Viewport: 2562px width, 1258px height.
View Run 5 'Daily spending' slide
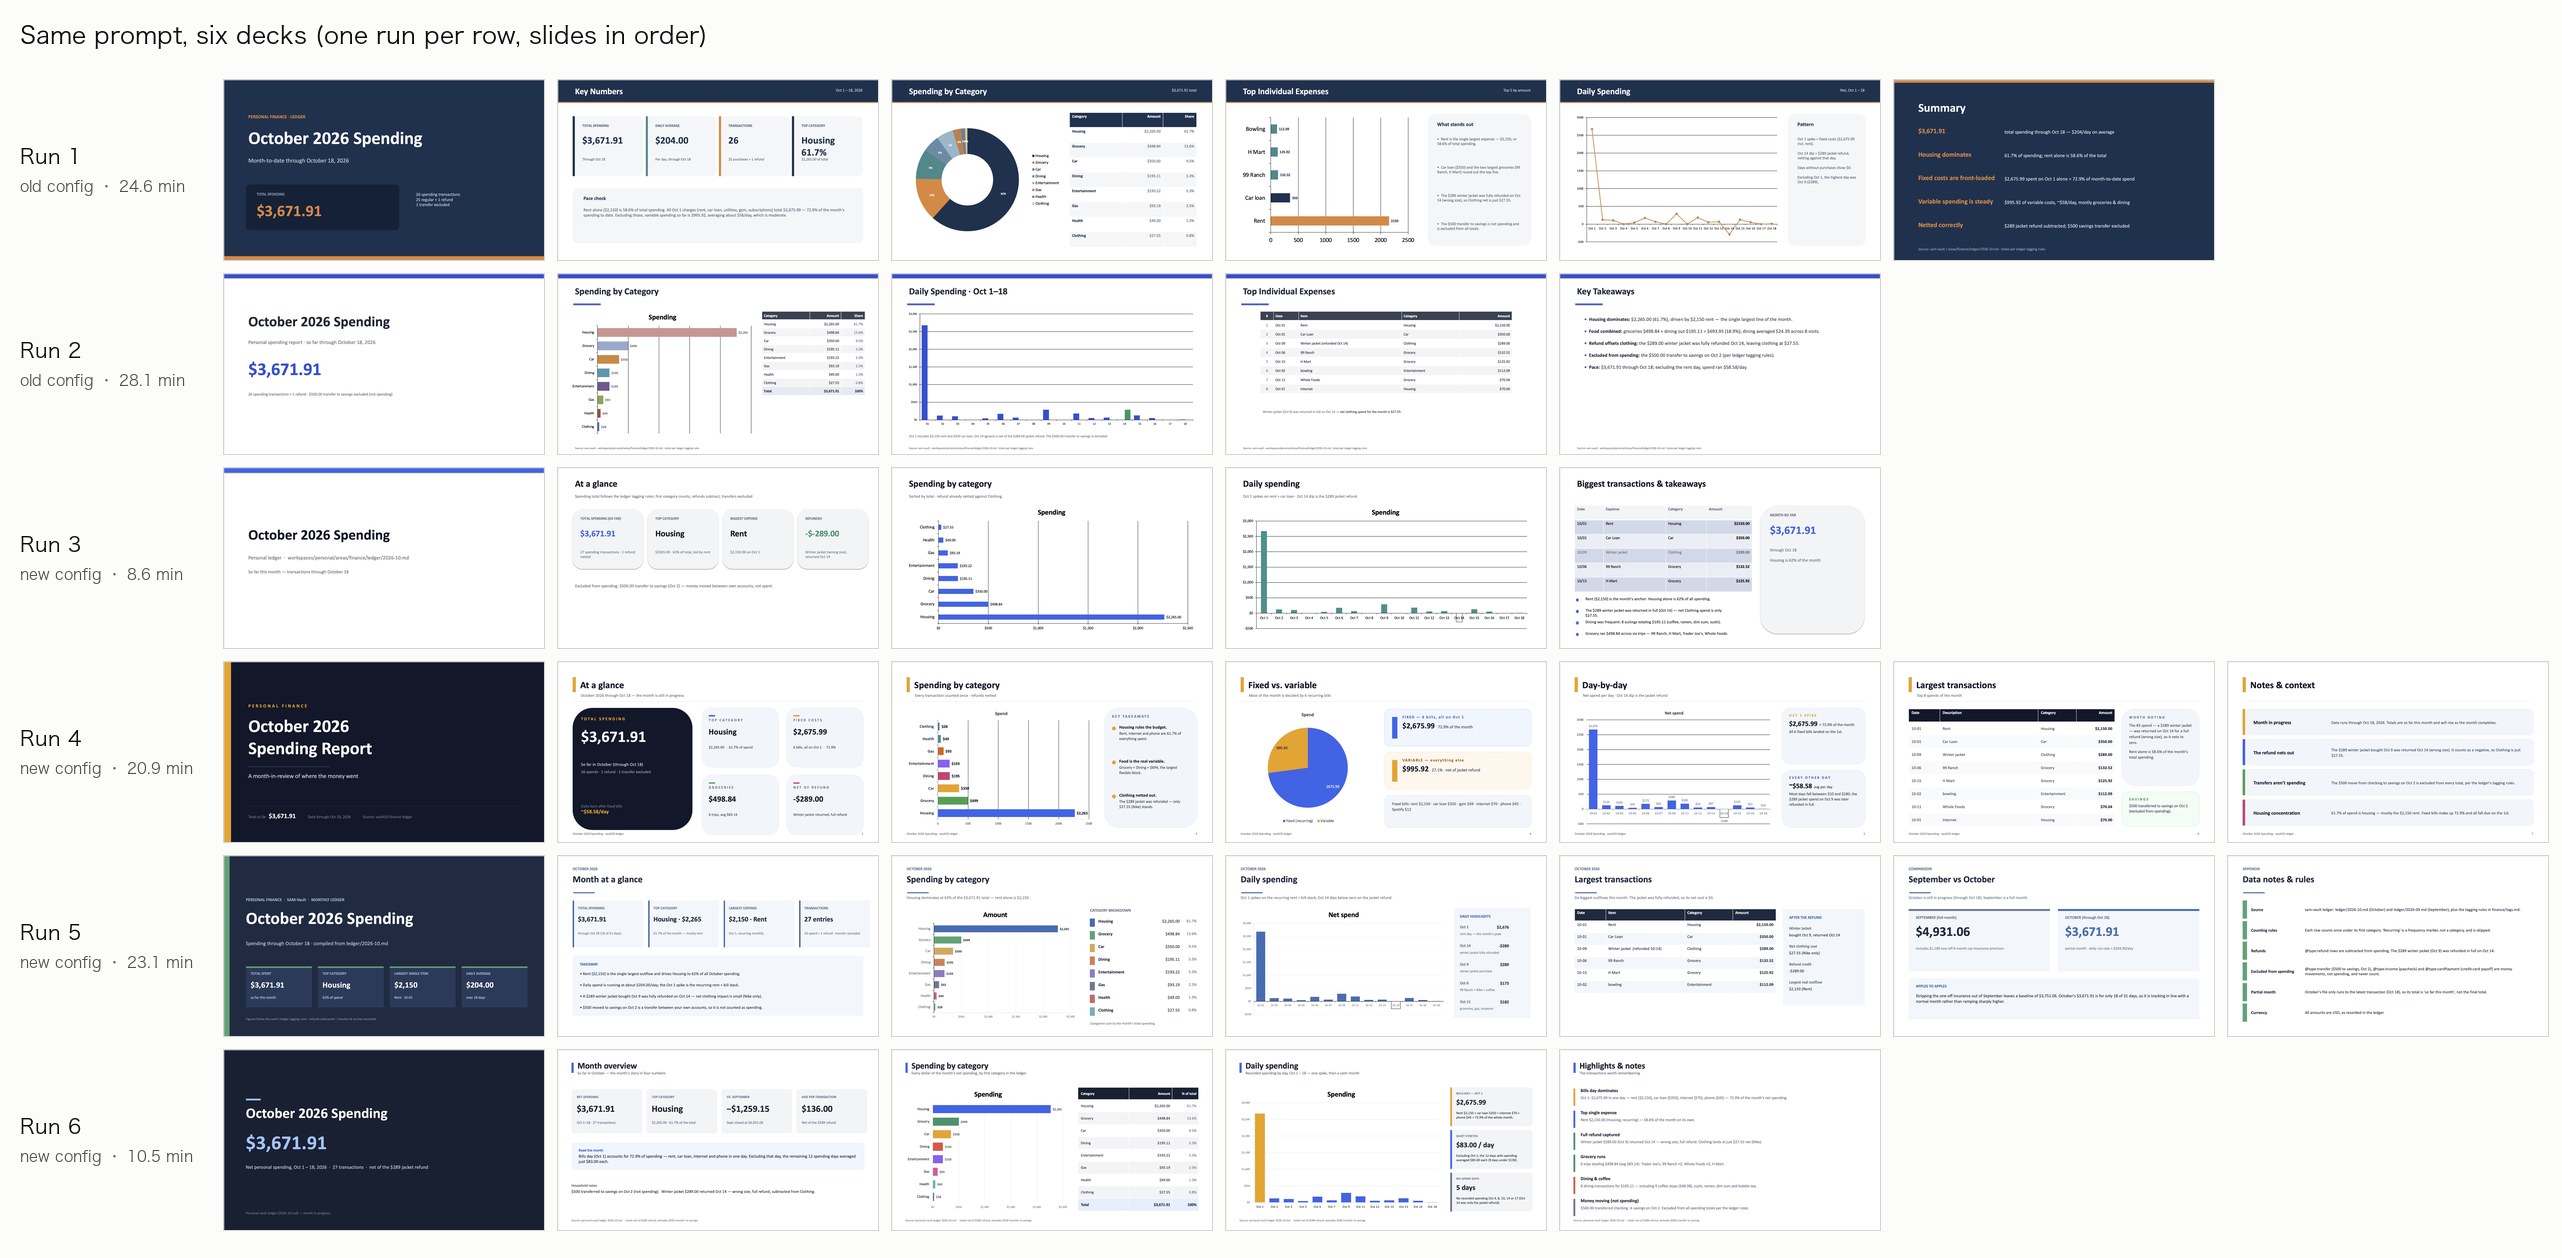1386,946
